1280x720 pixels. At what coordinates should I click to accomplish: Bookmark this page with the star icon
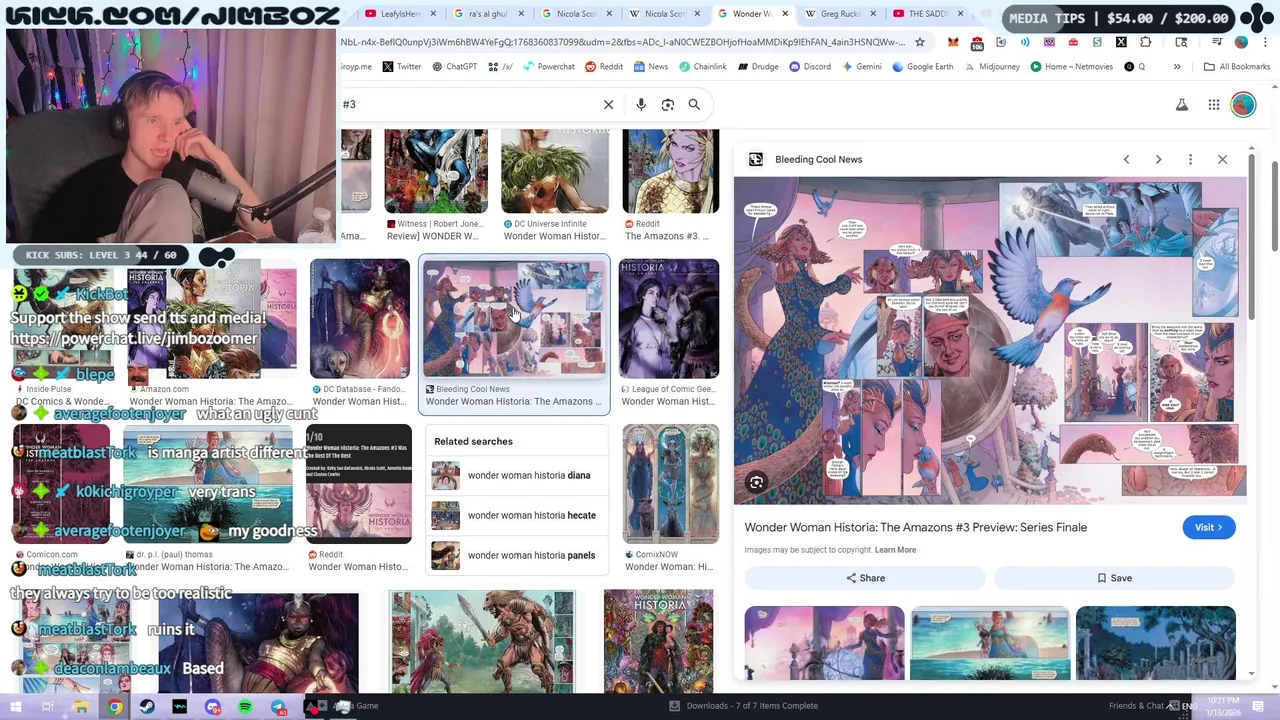point(920,42)
